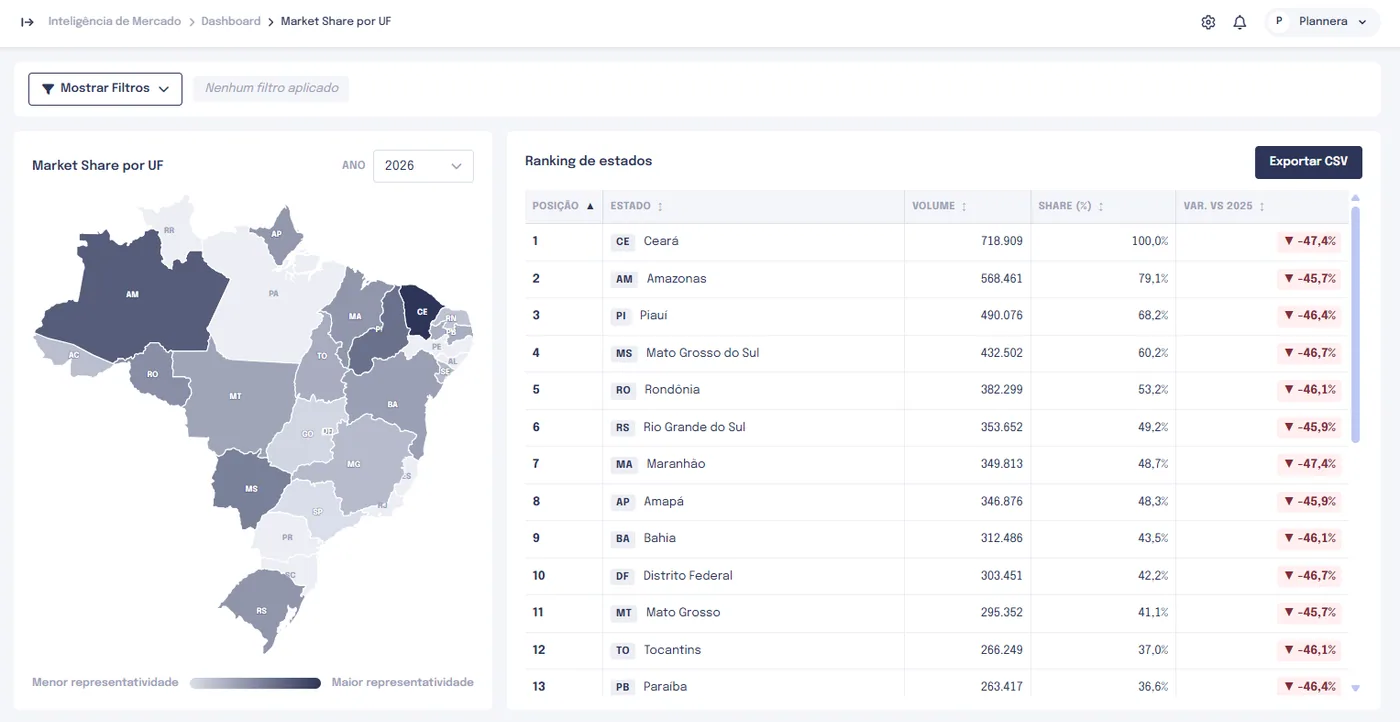Expand the sidebar with the arrow icon

(x=28, y=22)
